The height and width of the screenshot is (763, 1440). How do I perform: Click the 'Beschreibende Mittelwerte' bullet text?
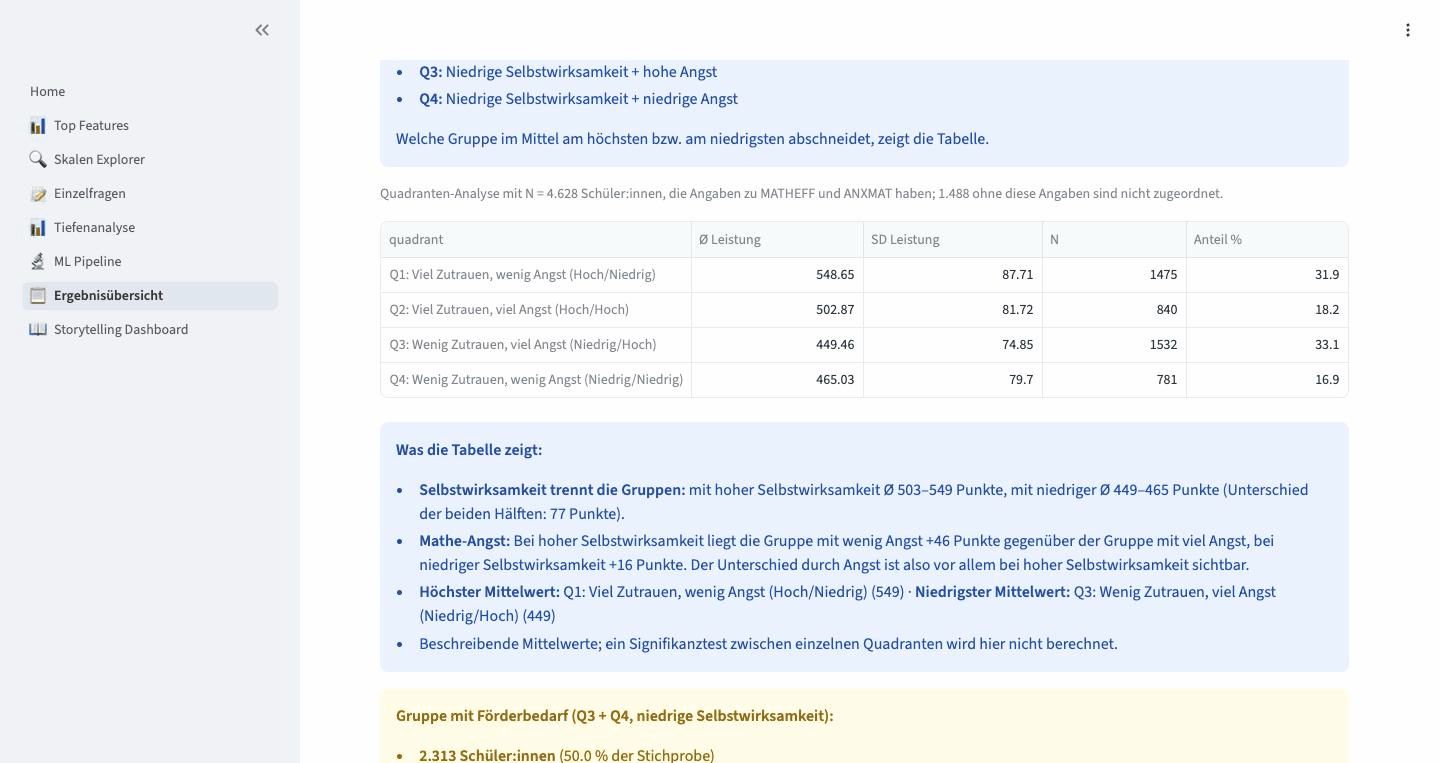(x=768, y=644)
